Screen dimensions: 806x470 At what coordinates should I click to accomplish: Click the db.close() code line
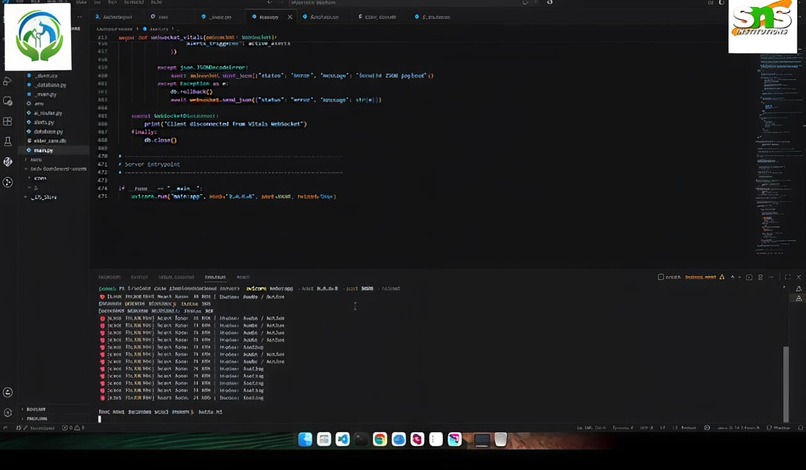click(x=160, y=140)
